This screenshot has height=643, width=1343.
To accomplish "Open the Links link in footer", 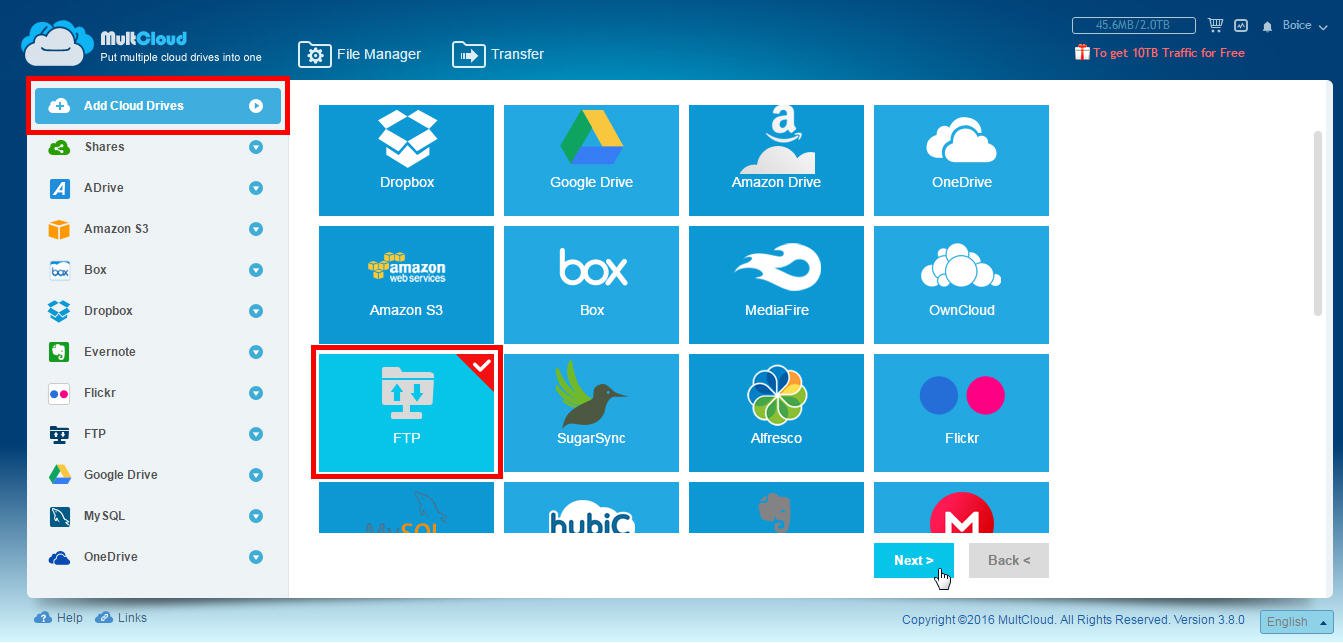I will (x=121, y=618).
